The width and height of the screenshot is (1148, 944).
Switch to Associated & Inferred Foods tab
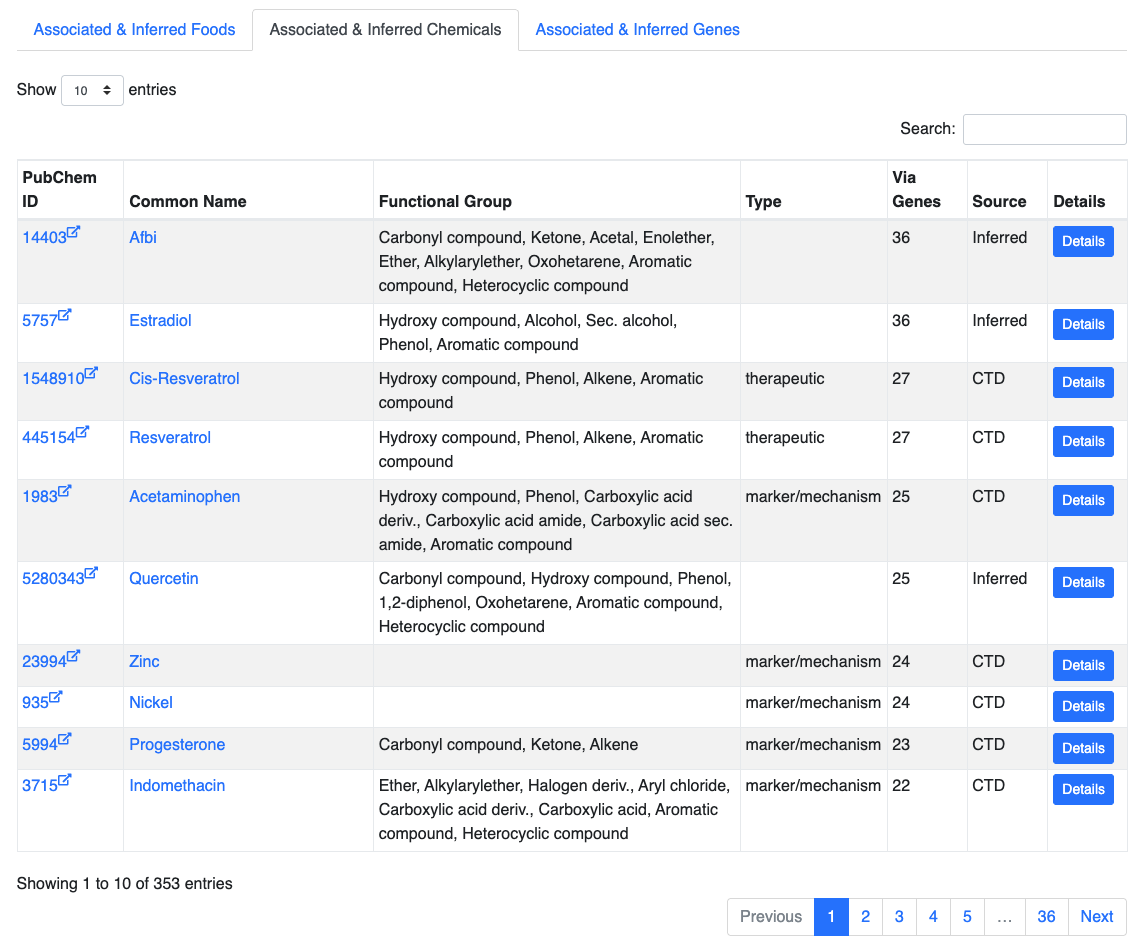pyautogui.click(x=135, y=30)
